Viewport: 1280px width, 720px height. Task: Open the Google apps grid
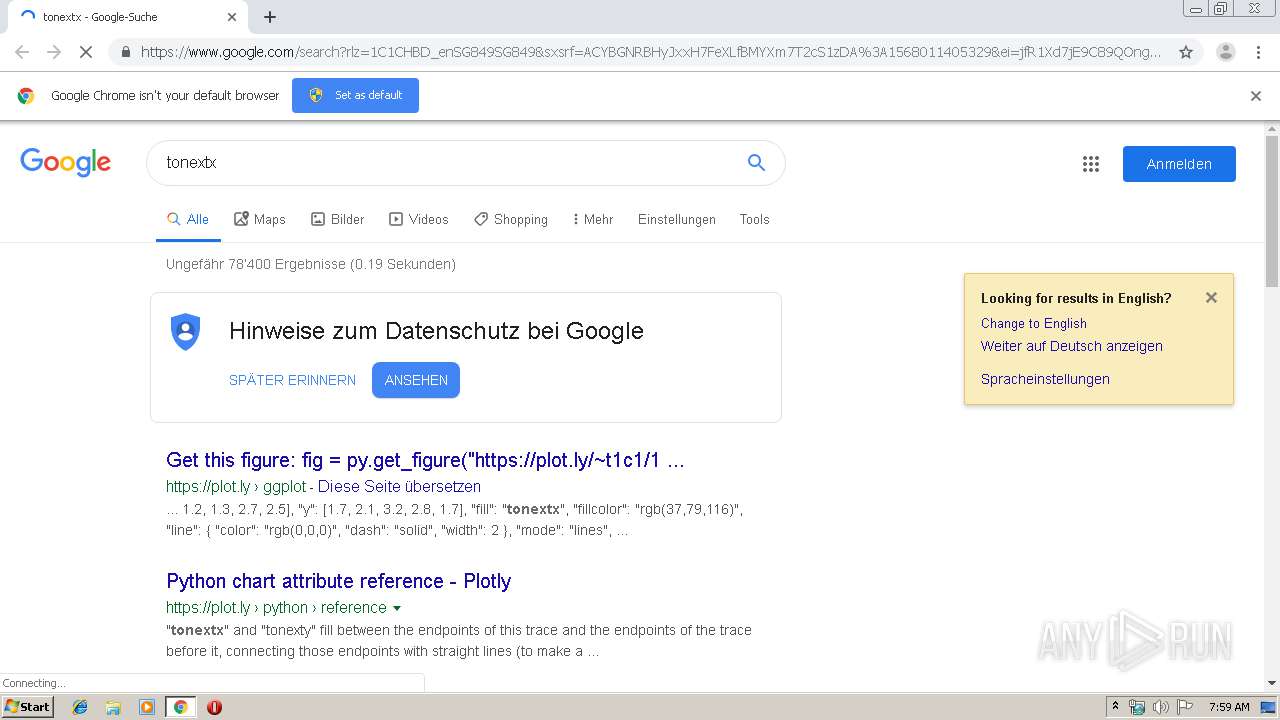tap(1091, 164)
